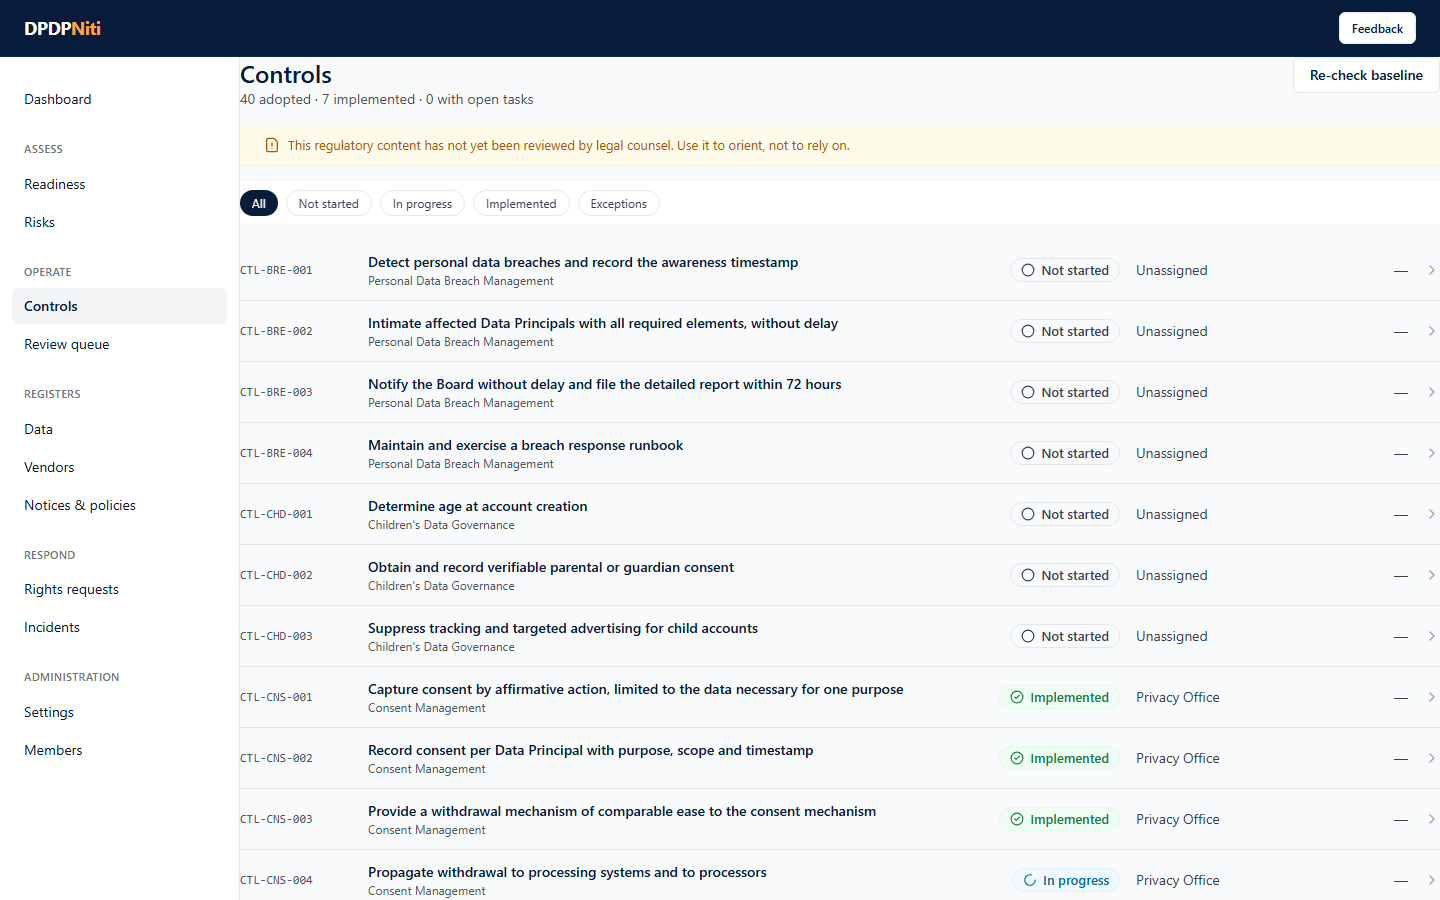Click the Not started badge for CTL-CHD-002

1064,575
